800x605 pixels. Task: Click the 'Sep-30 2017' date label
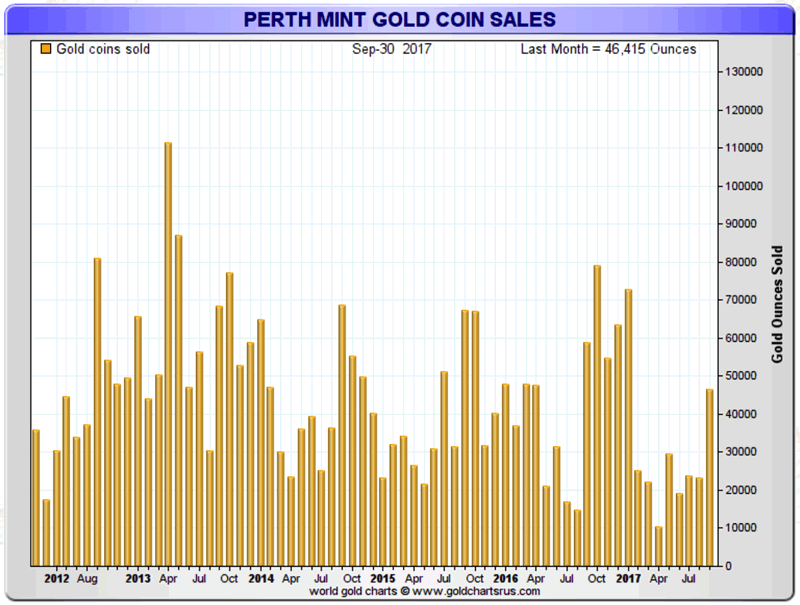390,49
